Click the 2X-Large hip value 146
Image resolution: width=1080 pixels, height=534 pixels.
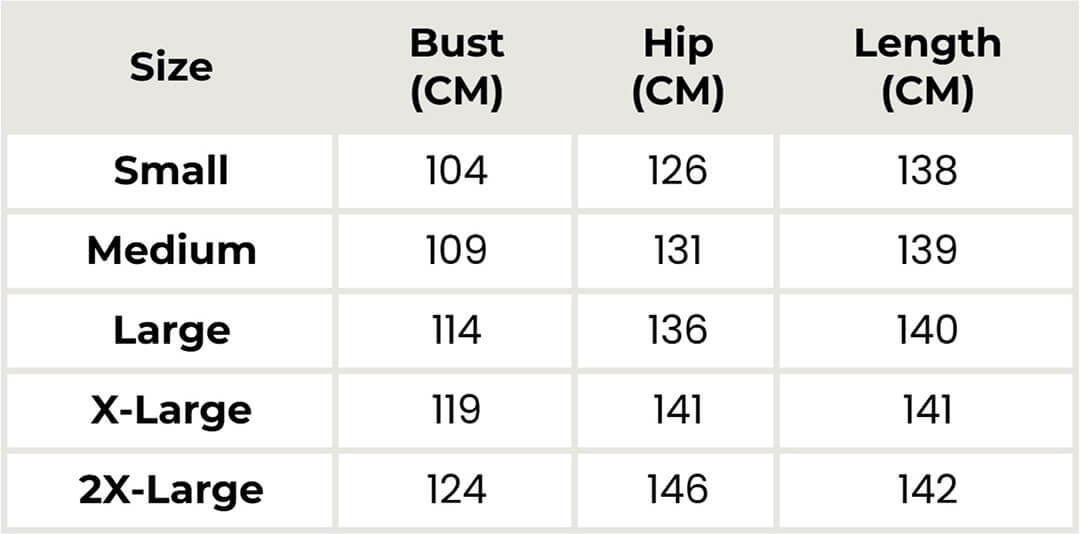coord(678,491)
